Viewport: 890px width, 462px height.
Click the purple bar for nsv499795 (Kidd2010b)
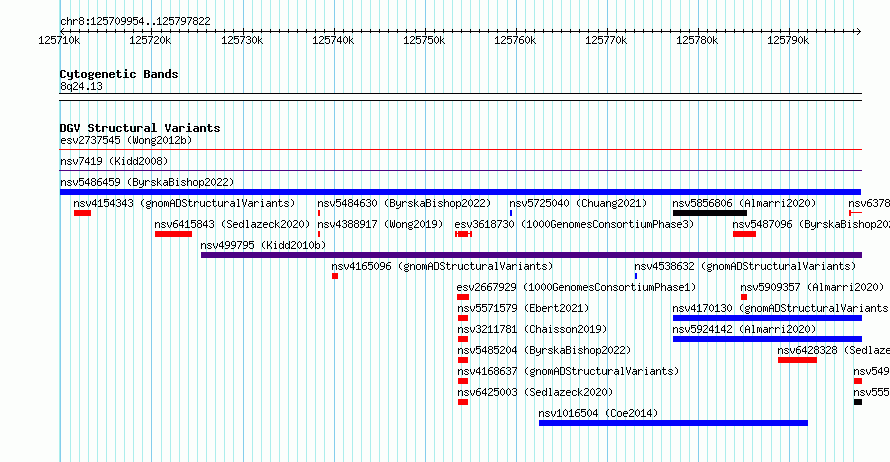(531, 255)
